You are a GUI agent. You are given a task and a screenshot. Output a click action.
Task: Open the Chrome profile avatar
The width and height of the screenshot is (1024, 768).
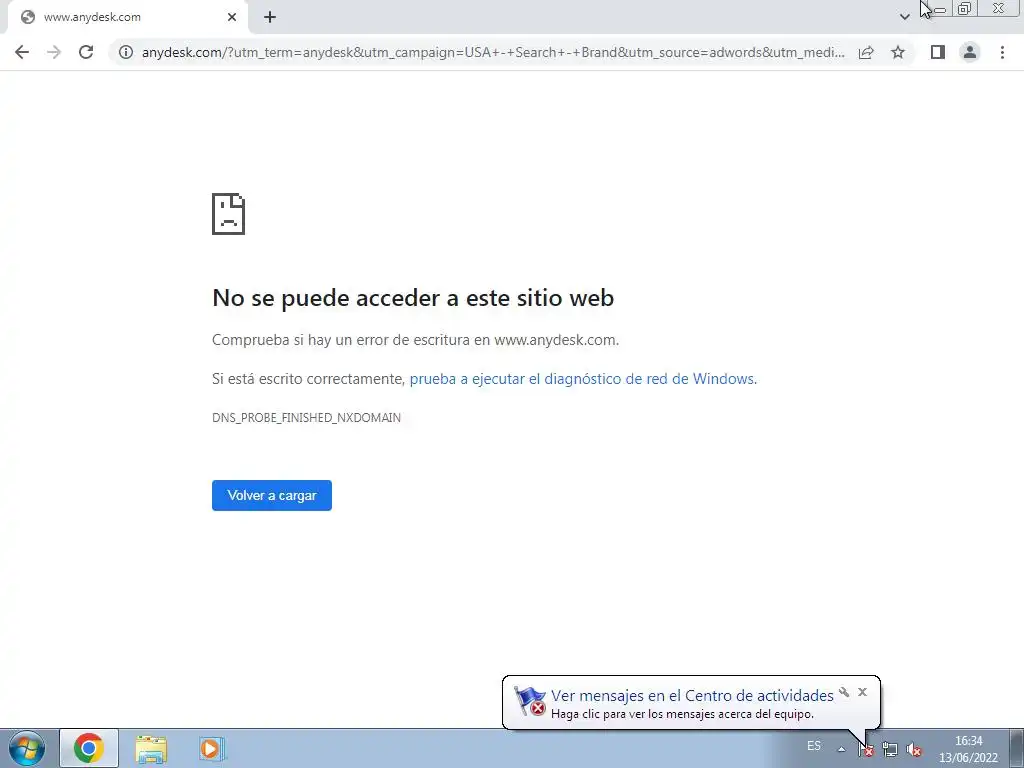pyautogui.click(x=970, y=52)
